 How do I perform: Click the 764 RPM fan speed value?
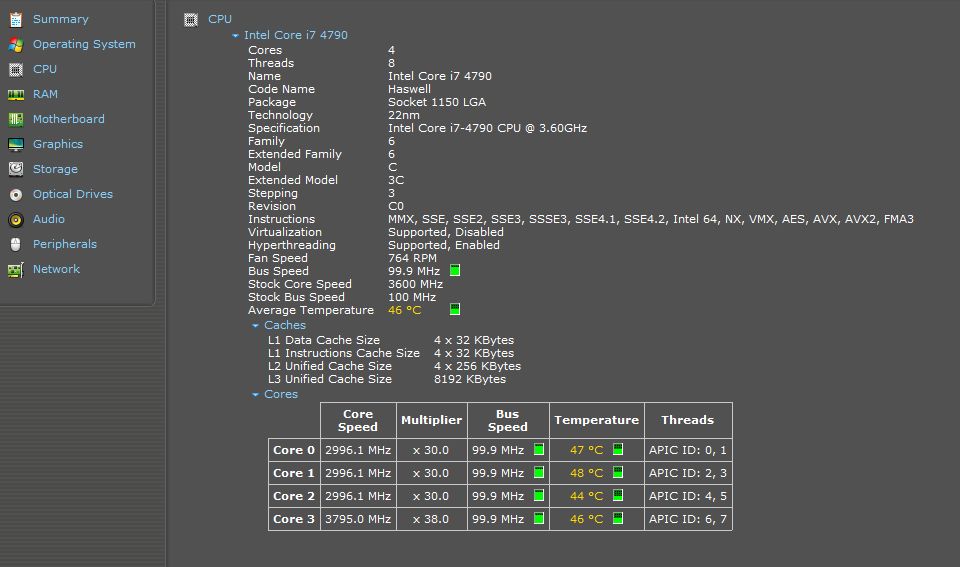coord(413,258)
